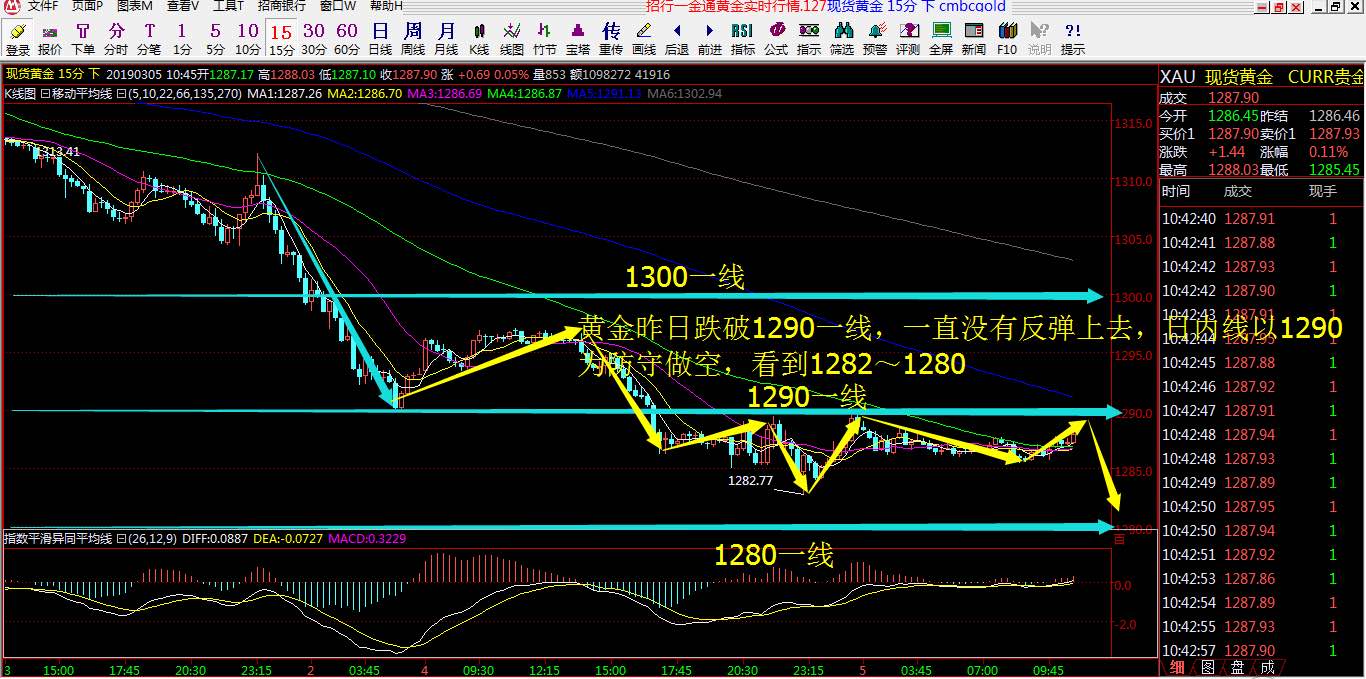This screenshot has width=1366, height=679.
Task: Open the 窗口W menu
Action: (337, 6)
